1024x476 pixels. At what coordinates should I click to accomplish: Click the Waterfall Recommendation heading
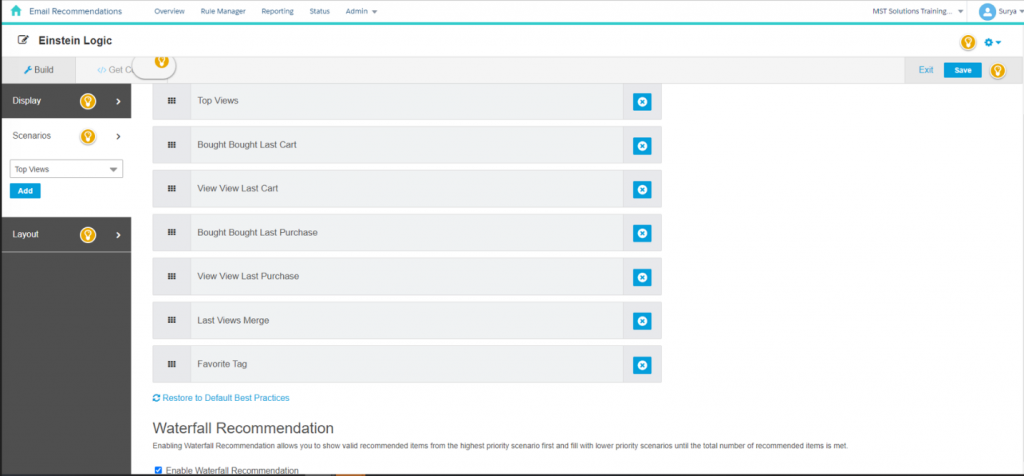coord(243,428)
